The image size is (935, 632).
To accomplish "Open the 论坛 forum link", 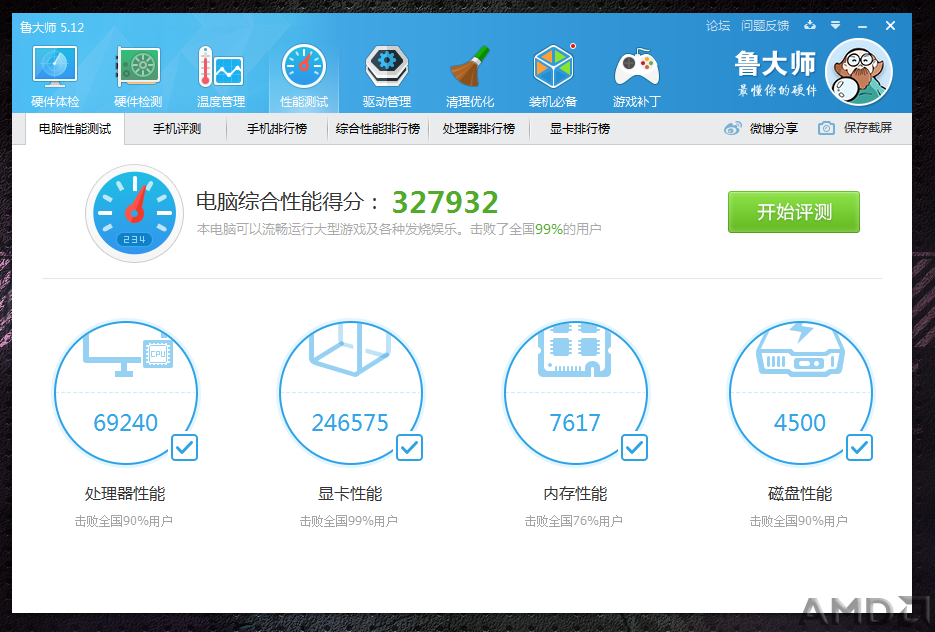I will click(718, 26).
